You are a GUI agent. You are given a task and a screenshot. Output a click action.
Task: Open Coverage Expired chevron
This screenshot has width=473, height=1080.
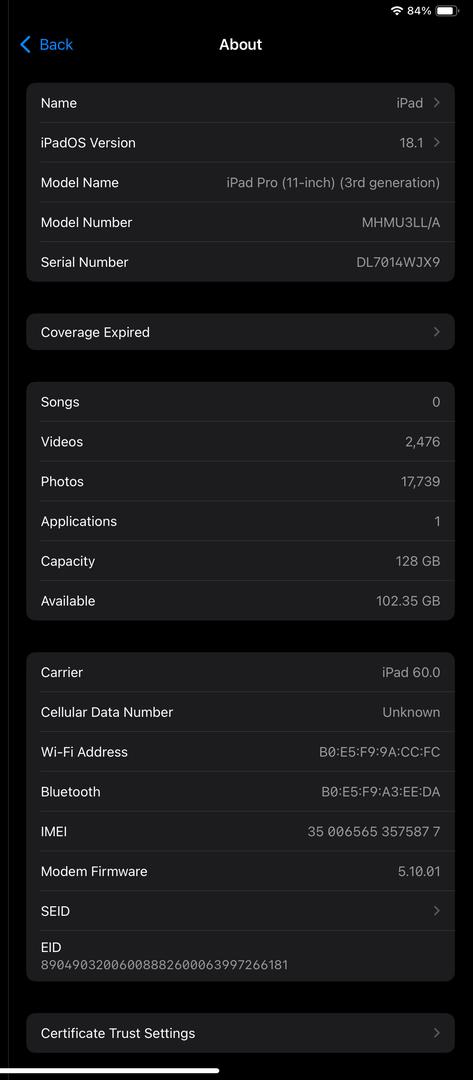(x=437, y=332)
